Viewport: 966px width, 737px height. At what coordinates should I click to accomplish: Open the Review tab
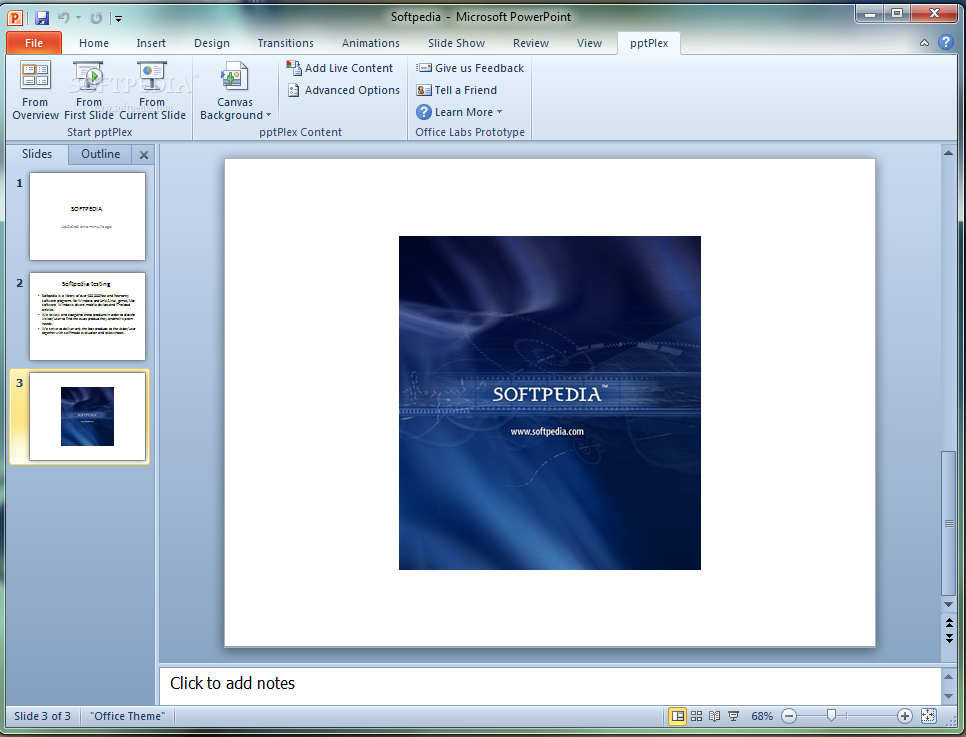pos(530,43)
